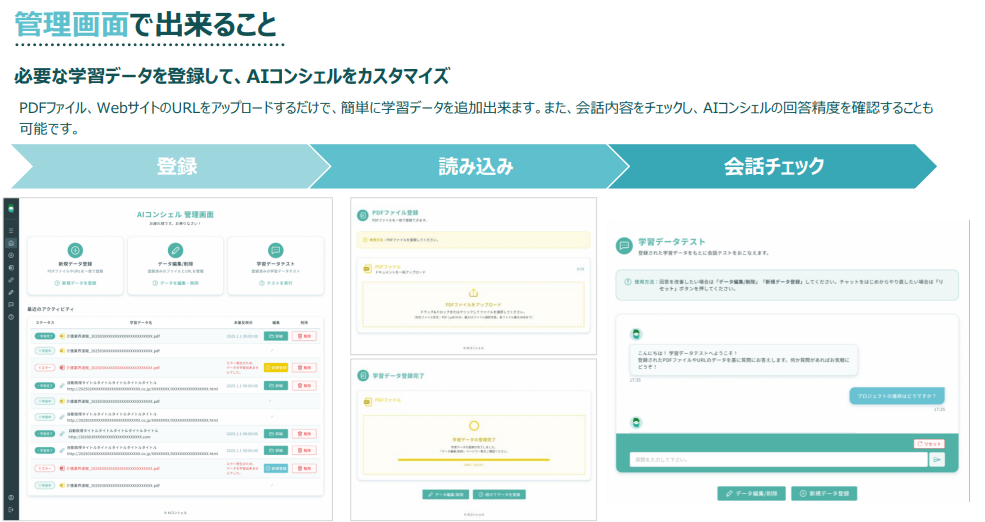Click the logout icon at sidebar bottom

click(x=11, y=510)
